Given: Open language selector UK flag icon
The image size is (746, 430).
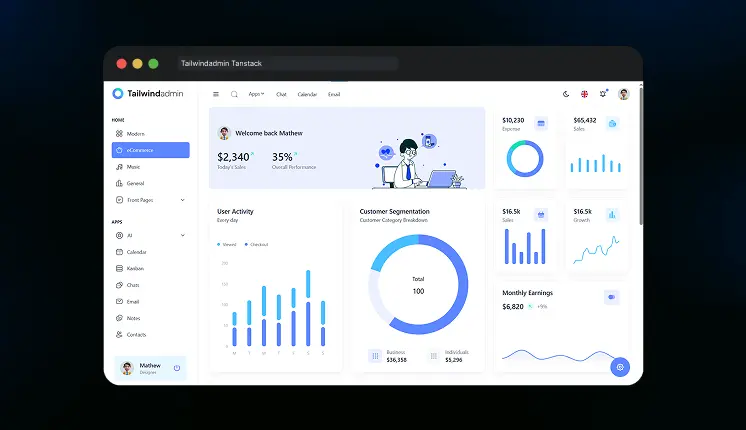Looking at the screenshot, I should coord(584,94).
